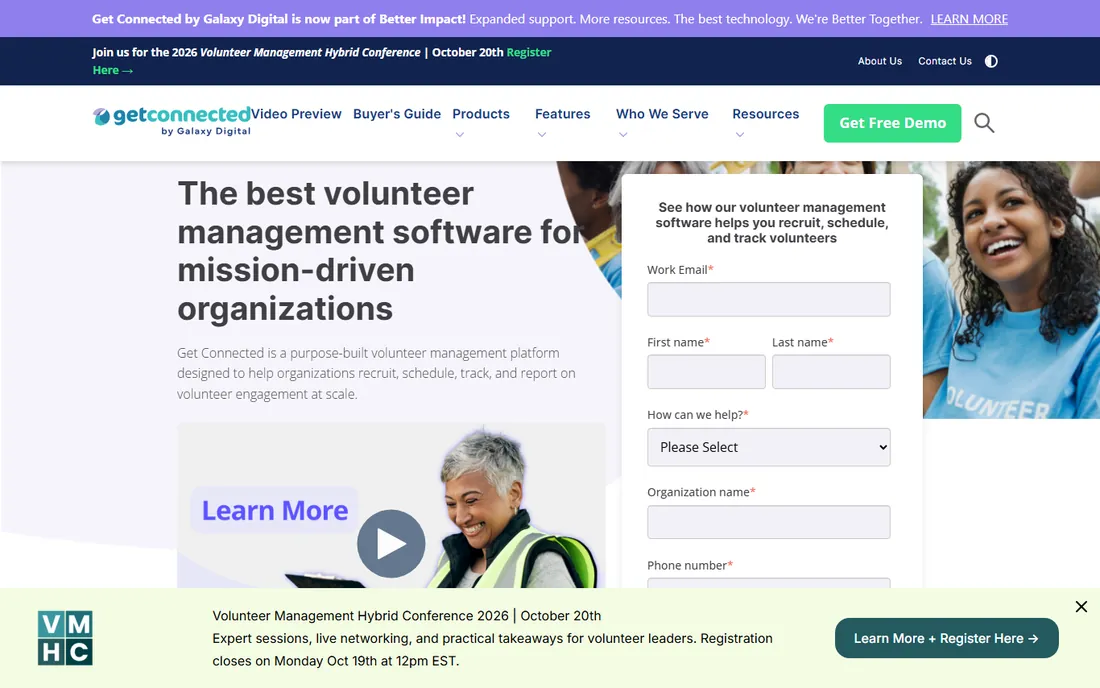The width and height of the screenshot is (1100, 688).
Task: Click Learn More + Register Here button
Action: click(946, 638)
